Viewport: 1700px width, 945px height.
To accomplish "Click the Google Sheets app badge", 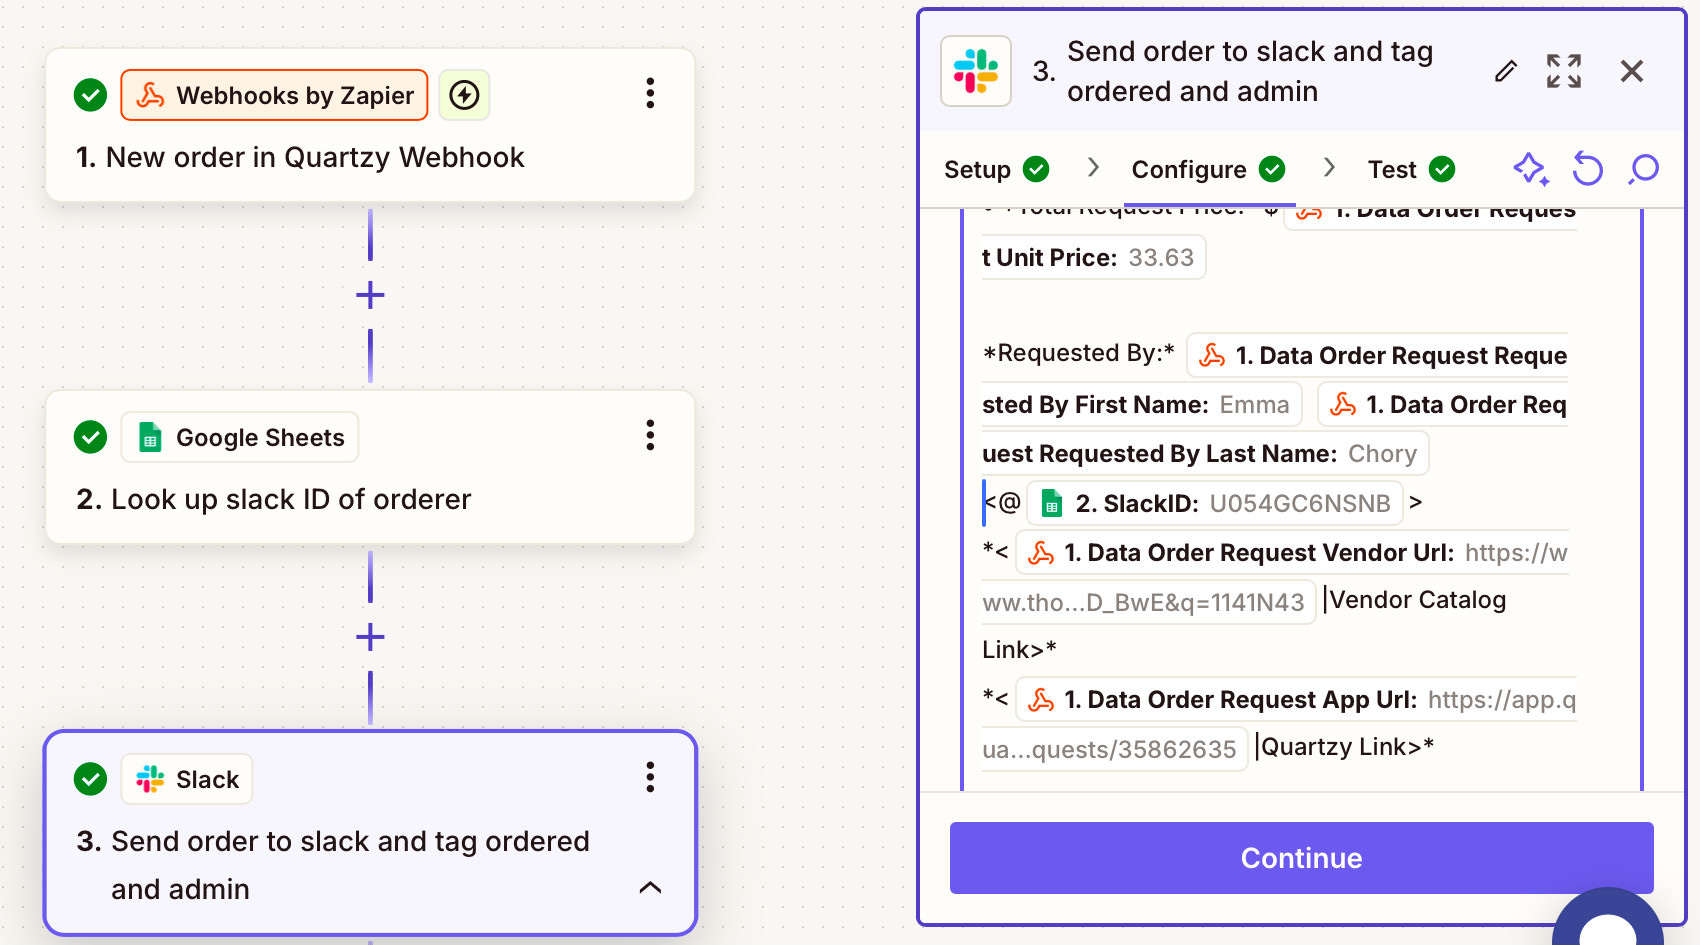I will [240, 437].
